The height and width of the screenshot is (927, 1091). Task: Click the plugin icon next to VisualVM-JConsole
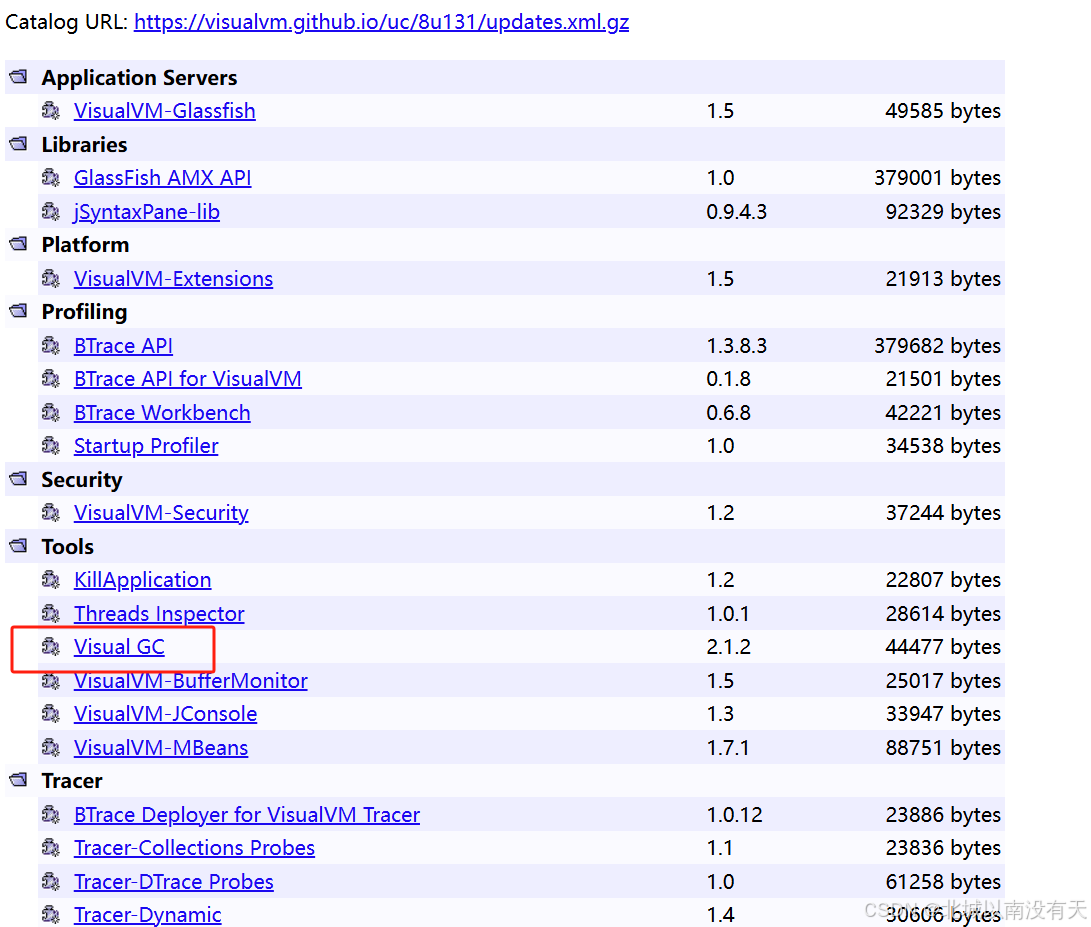click(x=51, y=713)
